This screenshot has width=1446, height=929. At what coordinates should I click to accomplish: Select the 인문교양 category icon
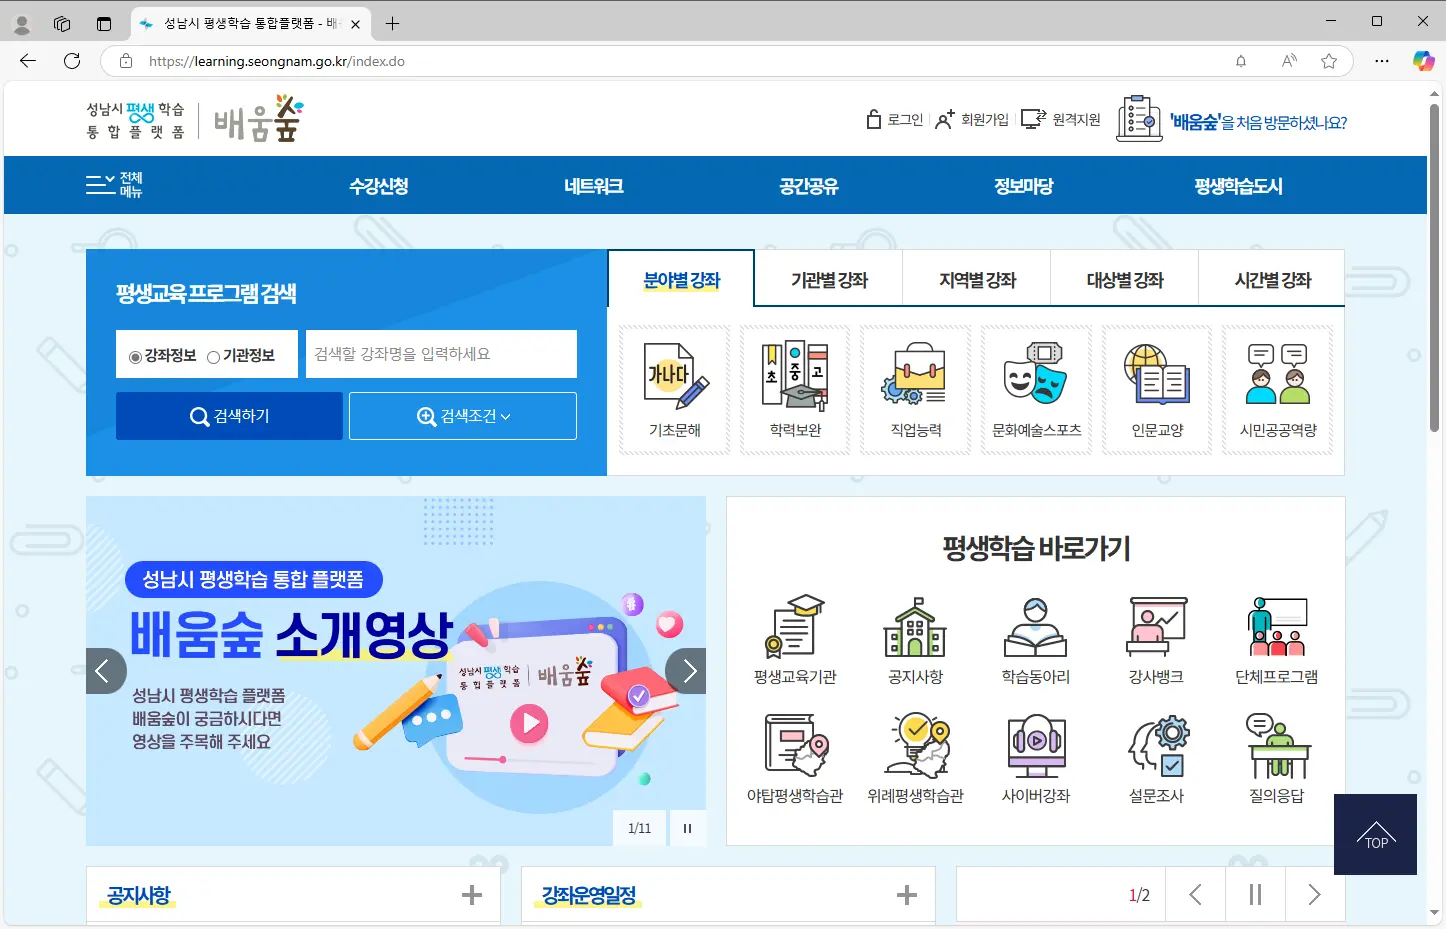coord(1157,389)
